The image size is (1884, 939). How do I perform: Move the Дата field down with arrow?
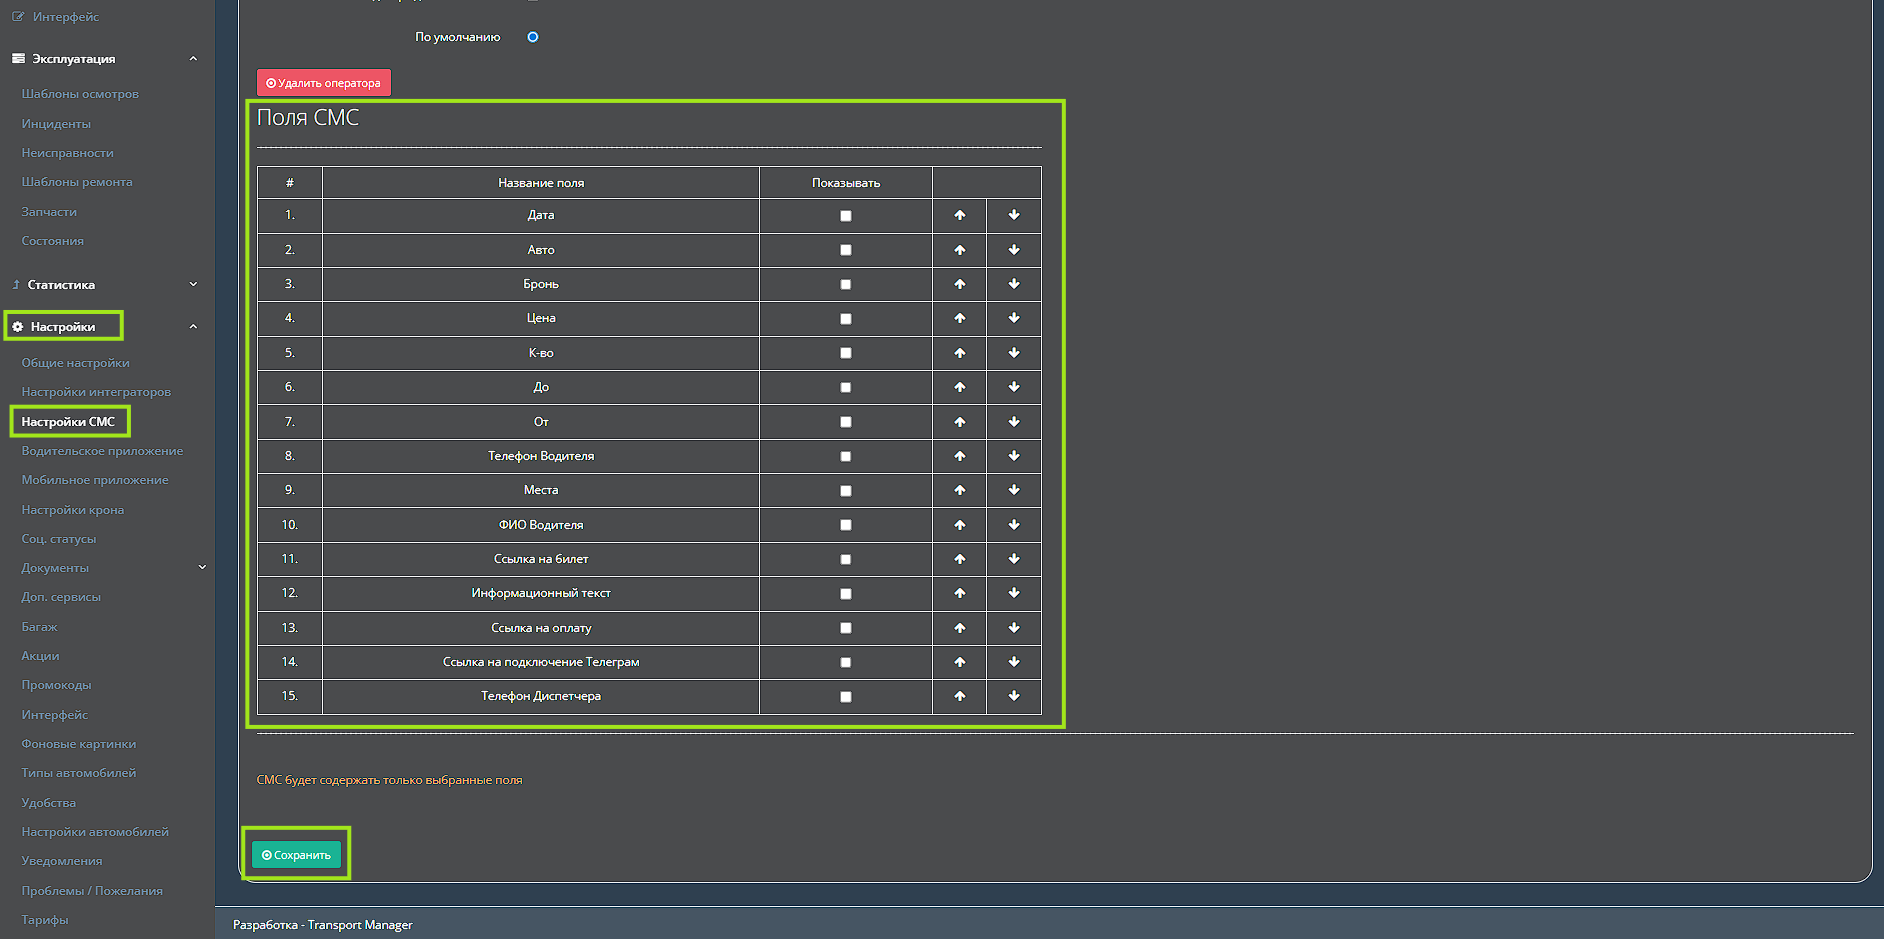tap(1013, 215)
